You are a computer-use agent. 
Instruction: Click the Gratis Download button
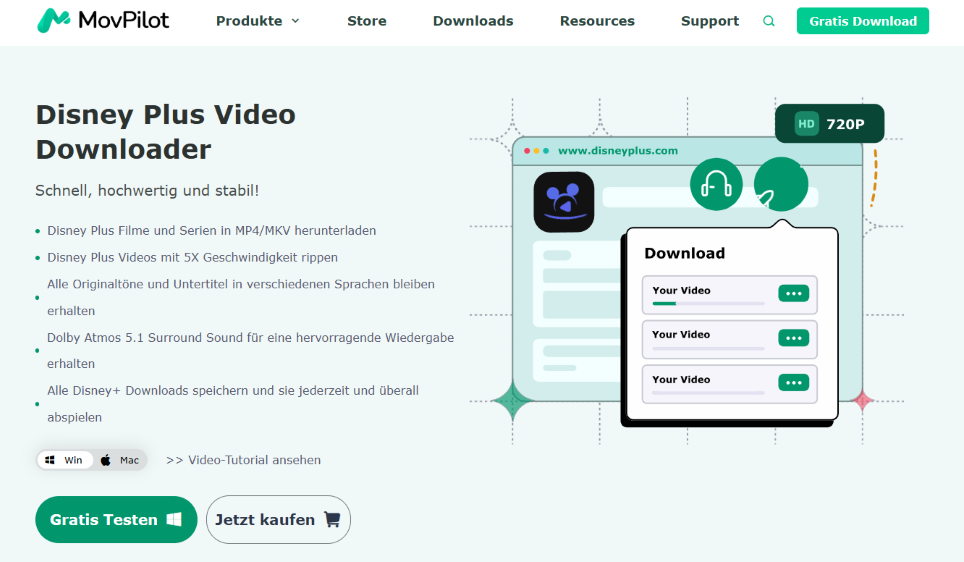(863, 21)
